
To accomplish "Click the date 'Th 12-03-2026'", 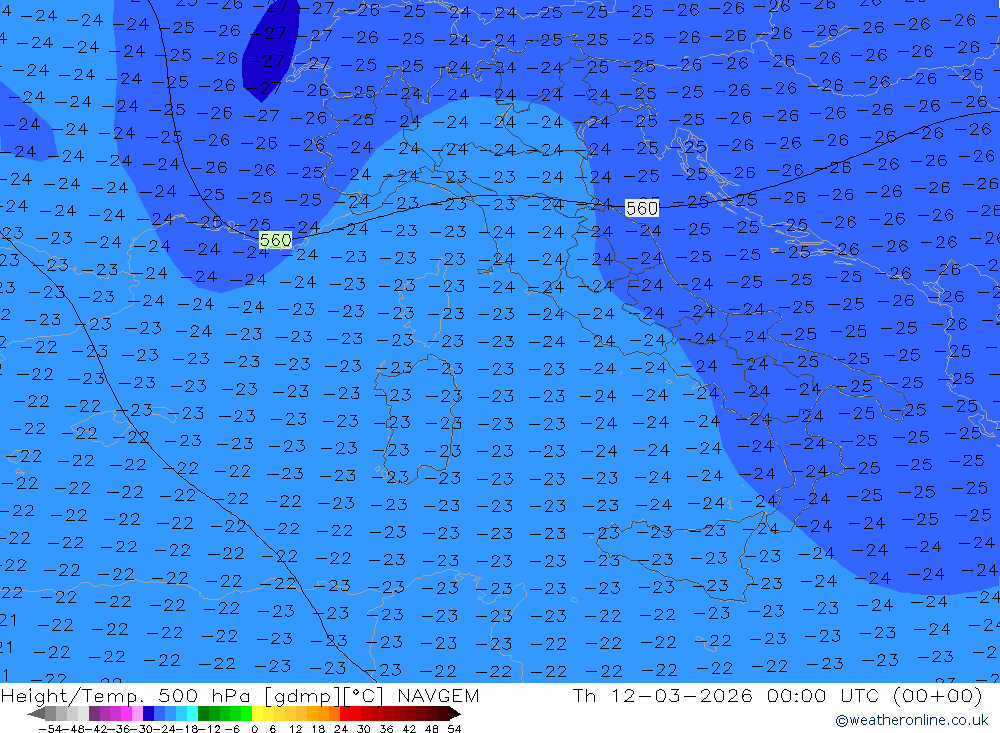I will (x=663, y=695).
